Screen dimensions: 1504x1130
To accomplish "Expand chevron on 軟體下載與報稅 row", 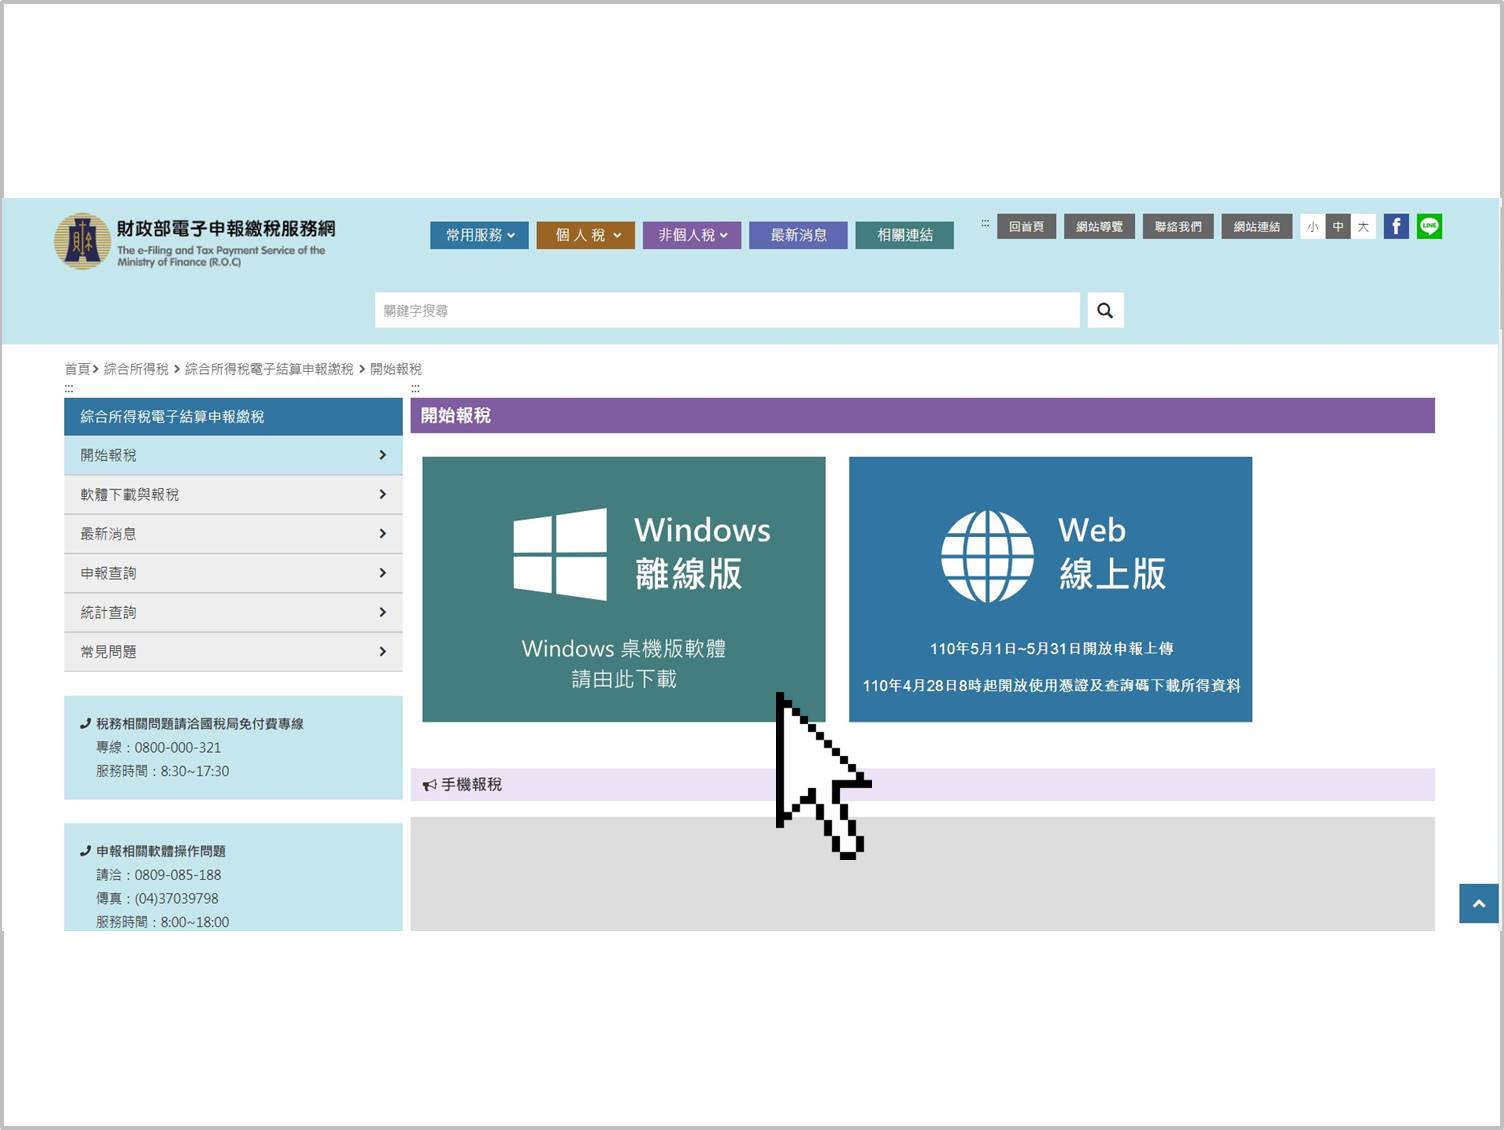I will point(383,494).
